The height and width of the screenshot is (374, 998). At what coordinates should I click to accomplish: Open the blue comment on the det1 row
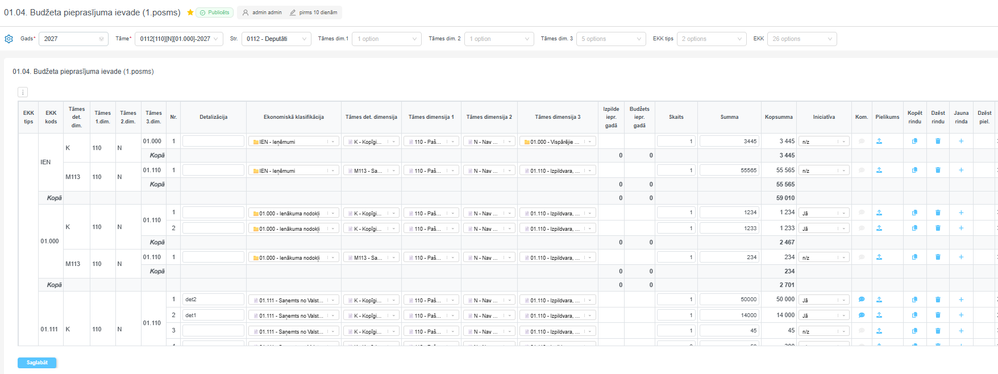pos(861,315)
